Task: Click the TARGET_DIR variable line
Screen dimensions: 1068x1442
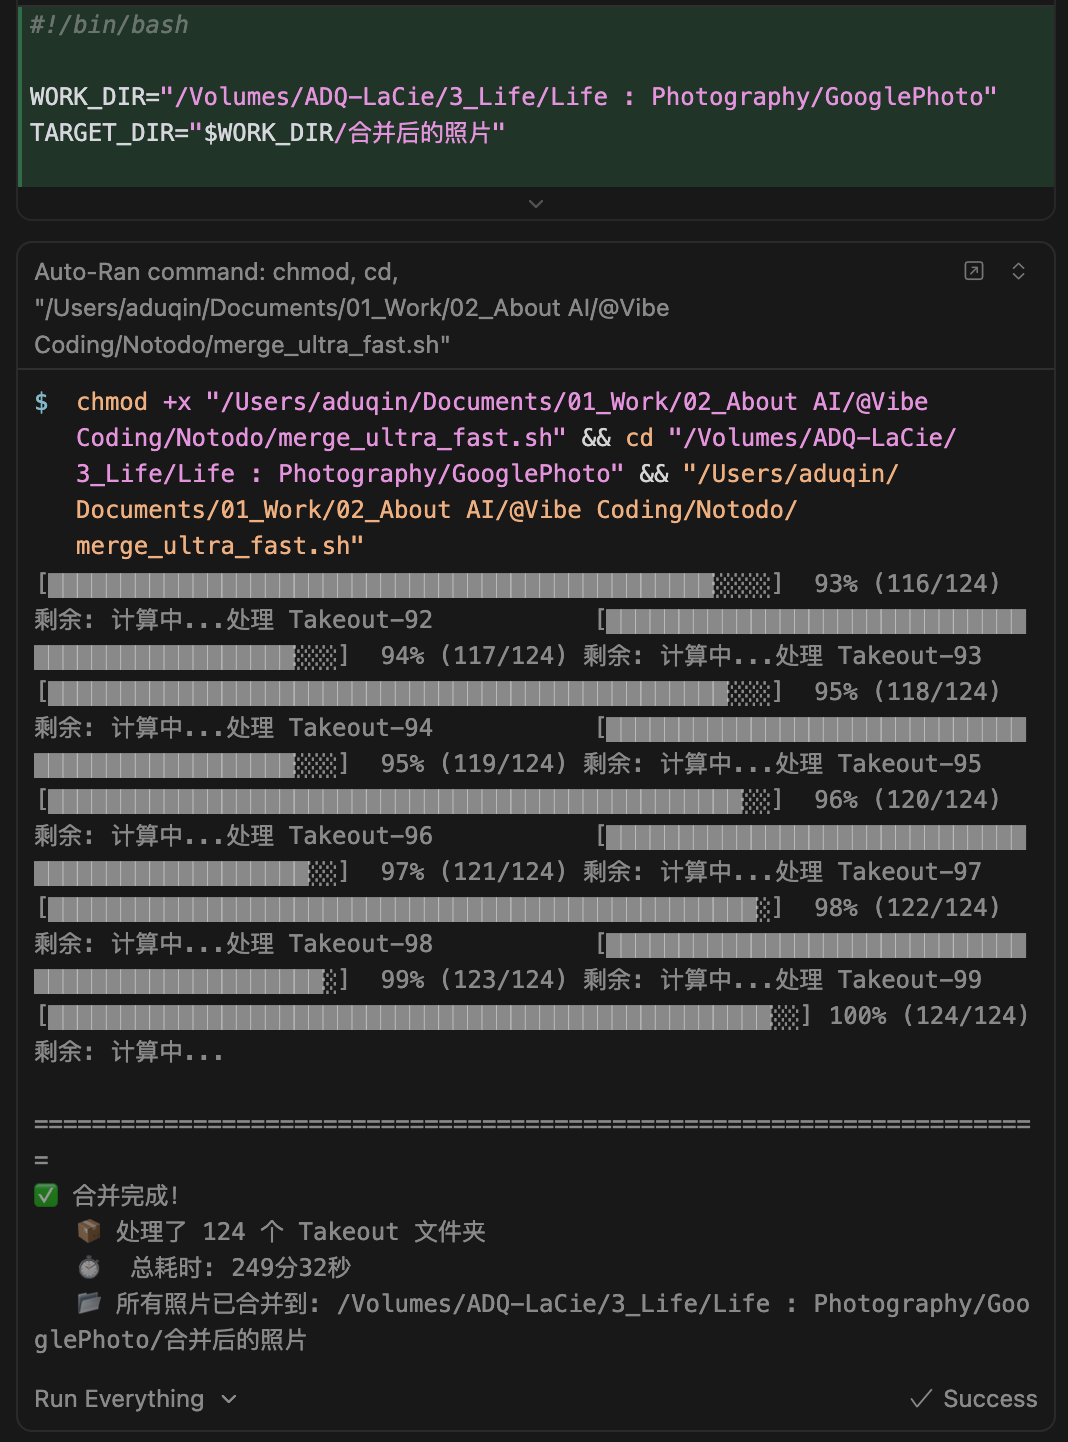Action: pos(267,133)
